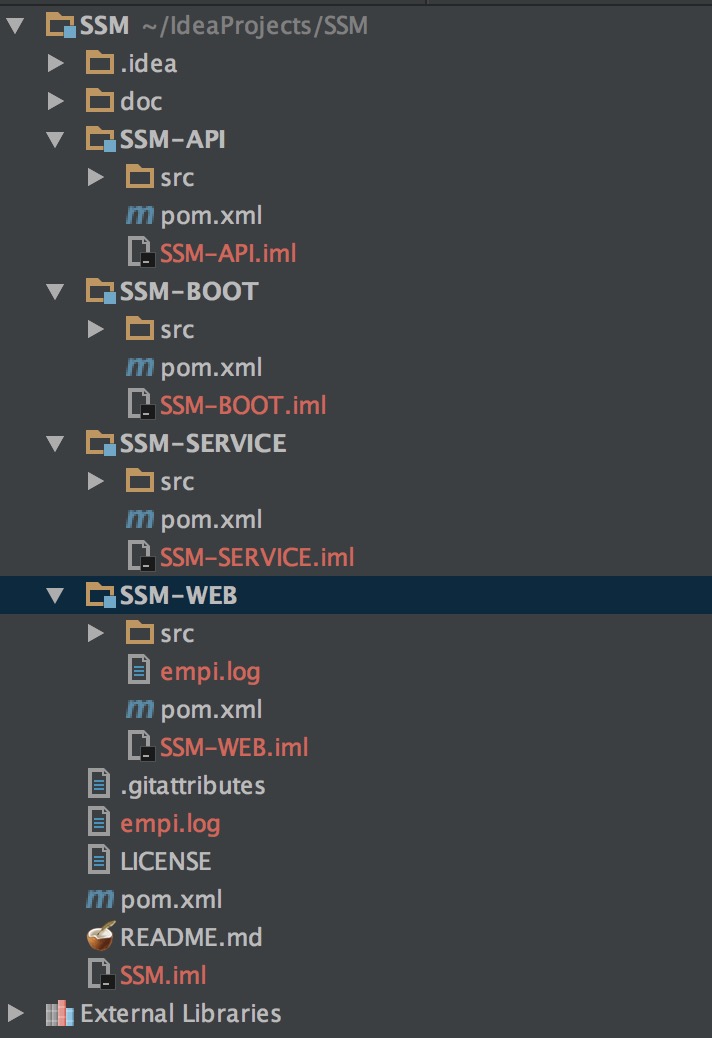Click the Maven icon beside SSM-API pom.xml
The width and height of the screenshot is (712, 1038).
[140, 215]
